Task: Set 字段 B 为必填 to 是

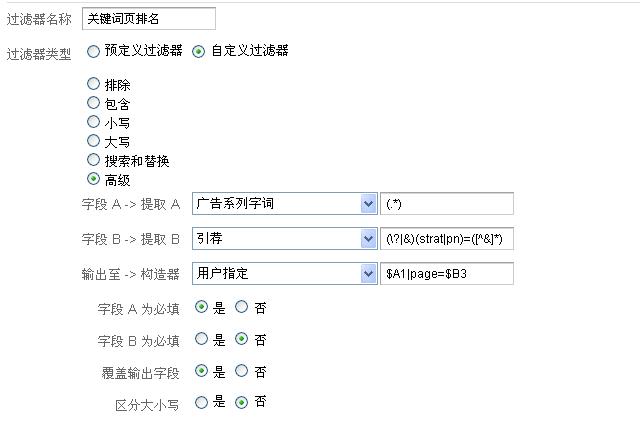Action: 201,340
